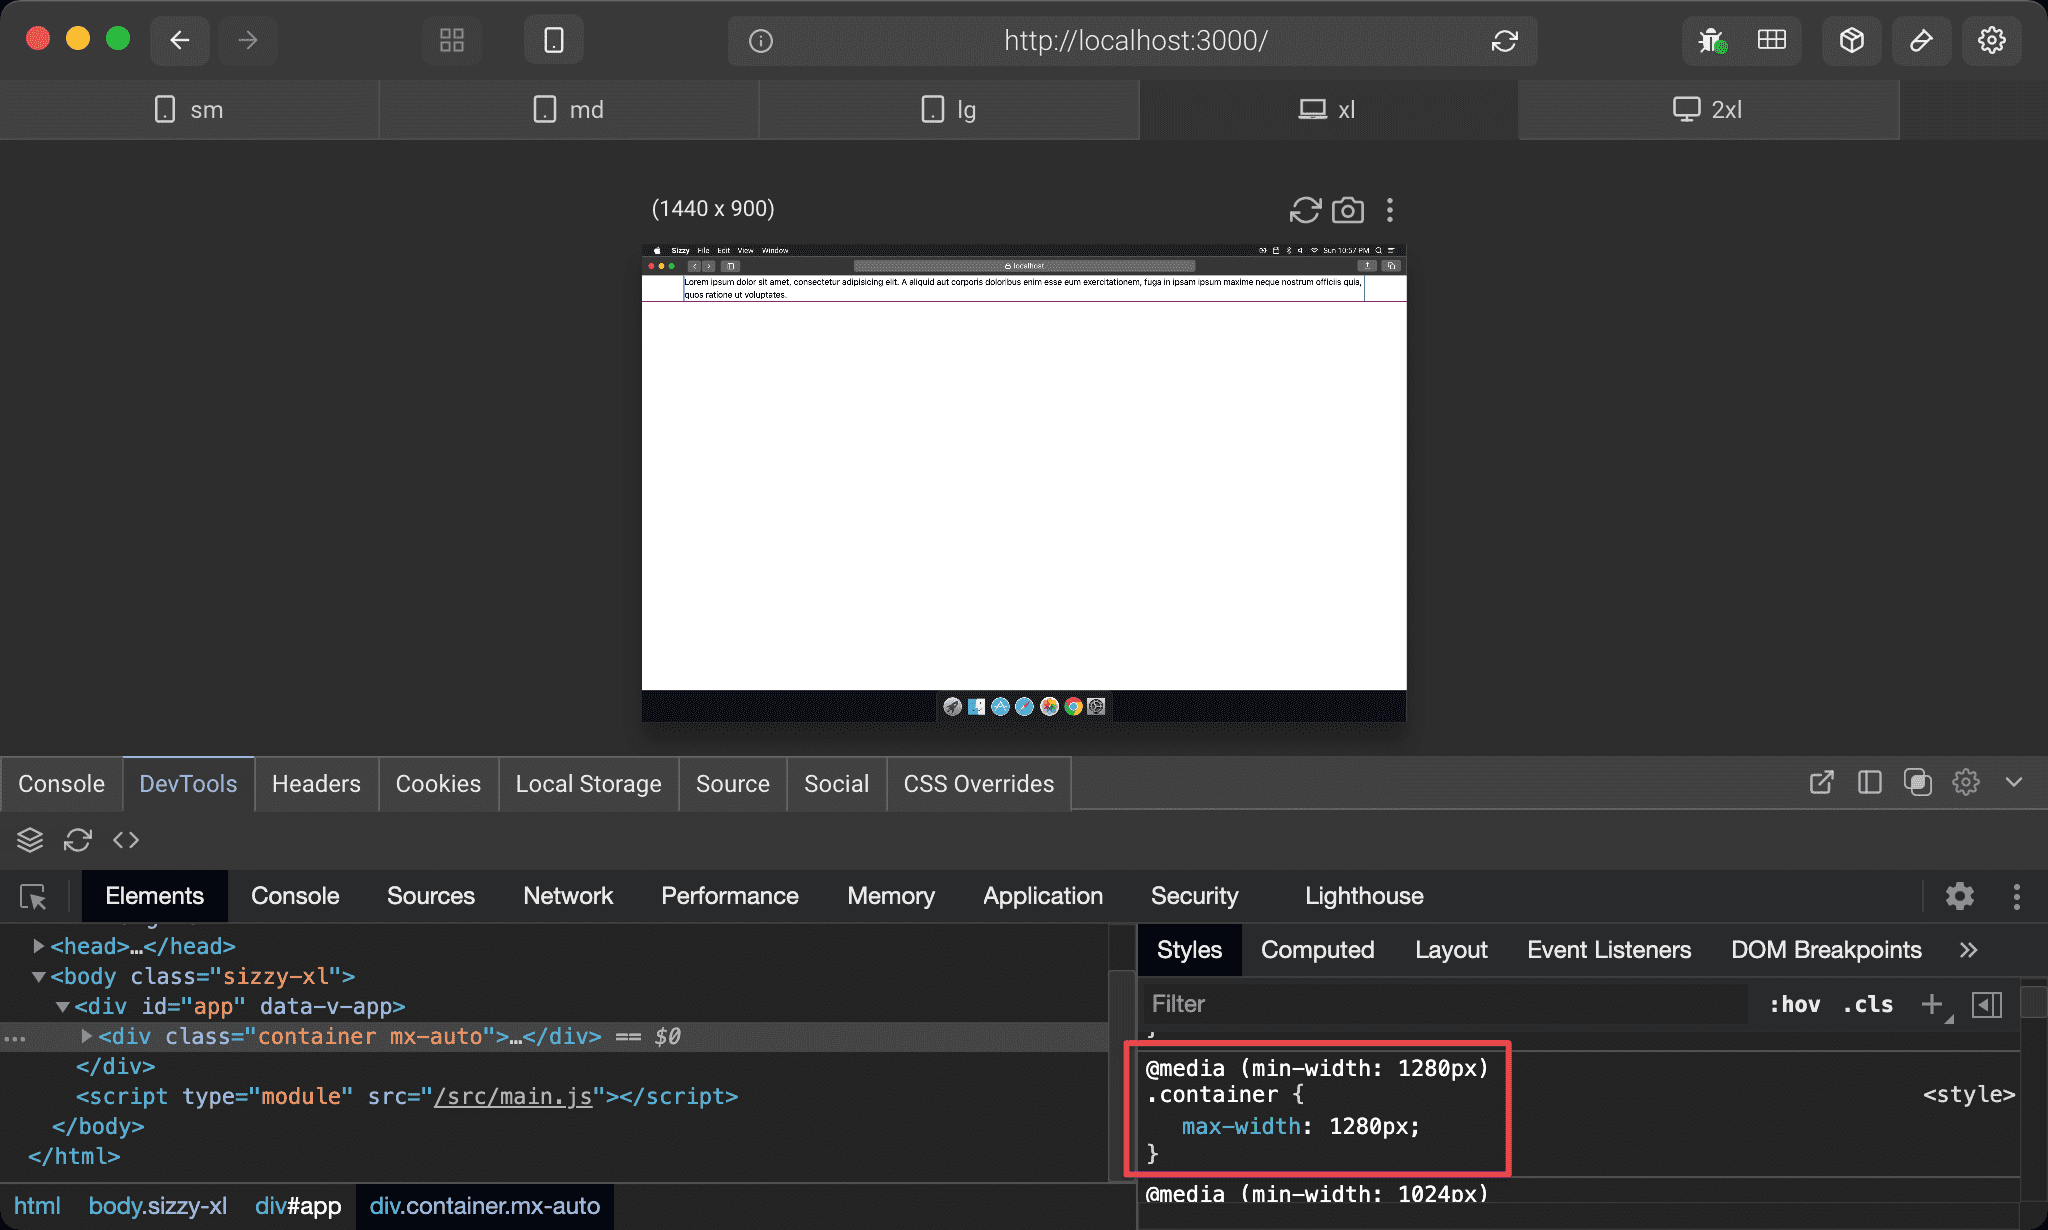Switch to the md device tab
Screen dimensions: 2048x1230
pos(569,109)
